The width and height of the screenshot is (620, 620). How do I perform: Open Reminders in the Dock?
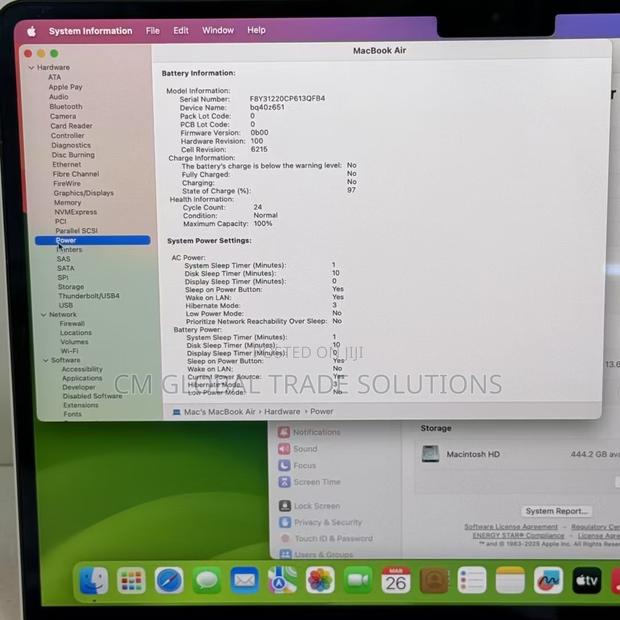coord(472,580)
